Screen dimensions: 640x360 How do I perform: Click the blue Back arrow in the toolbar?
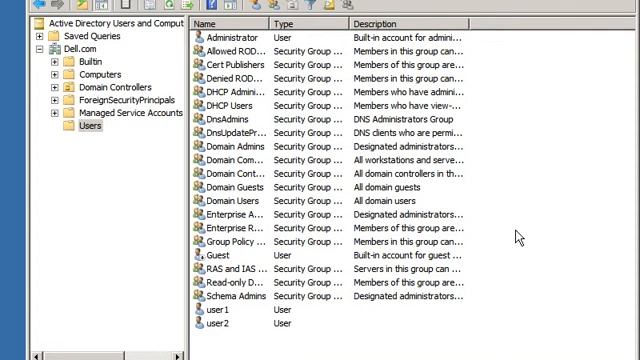click(x=39, y=4)
